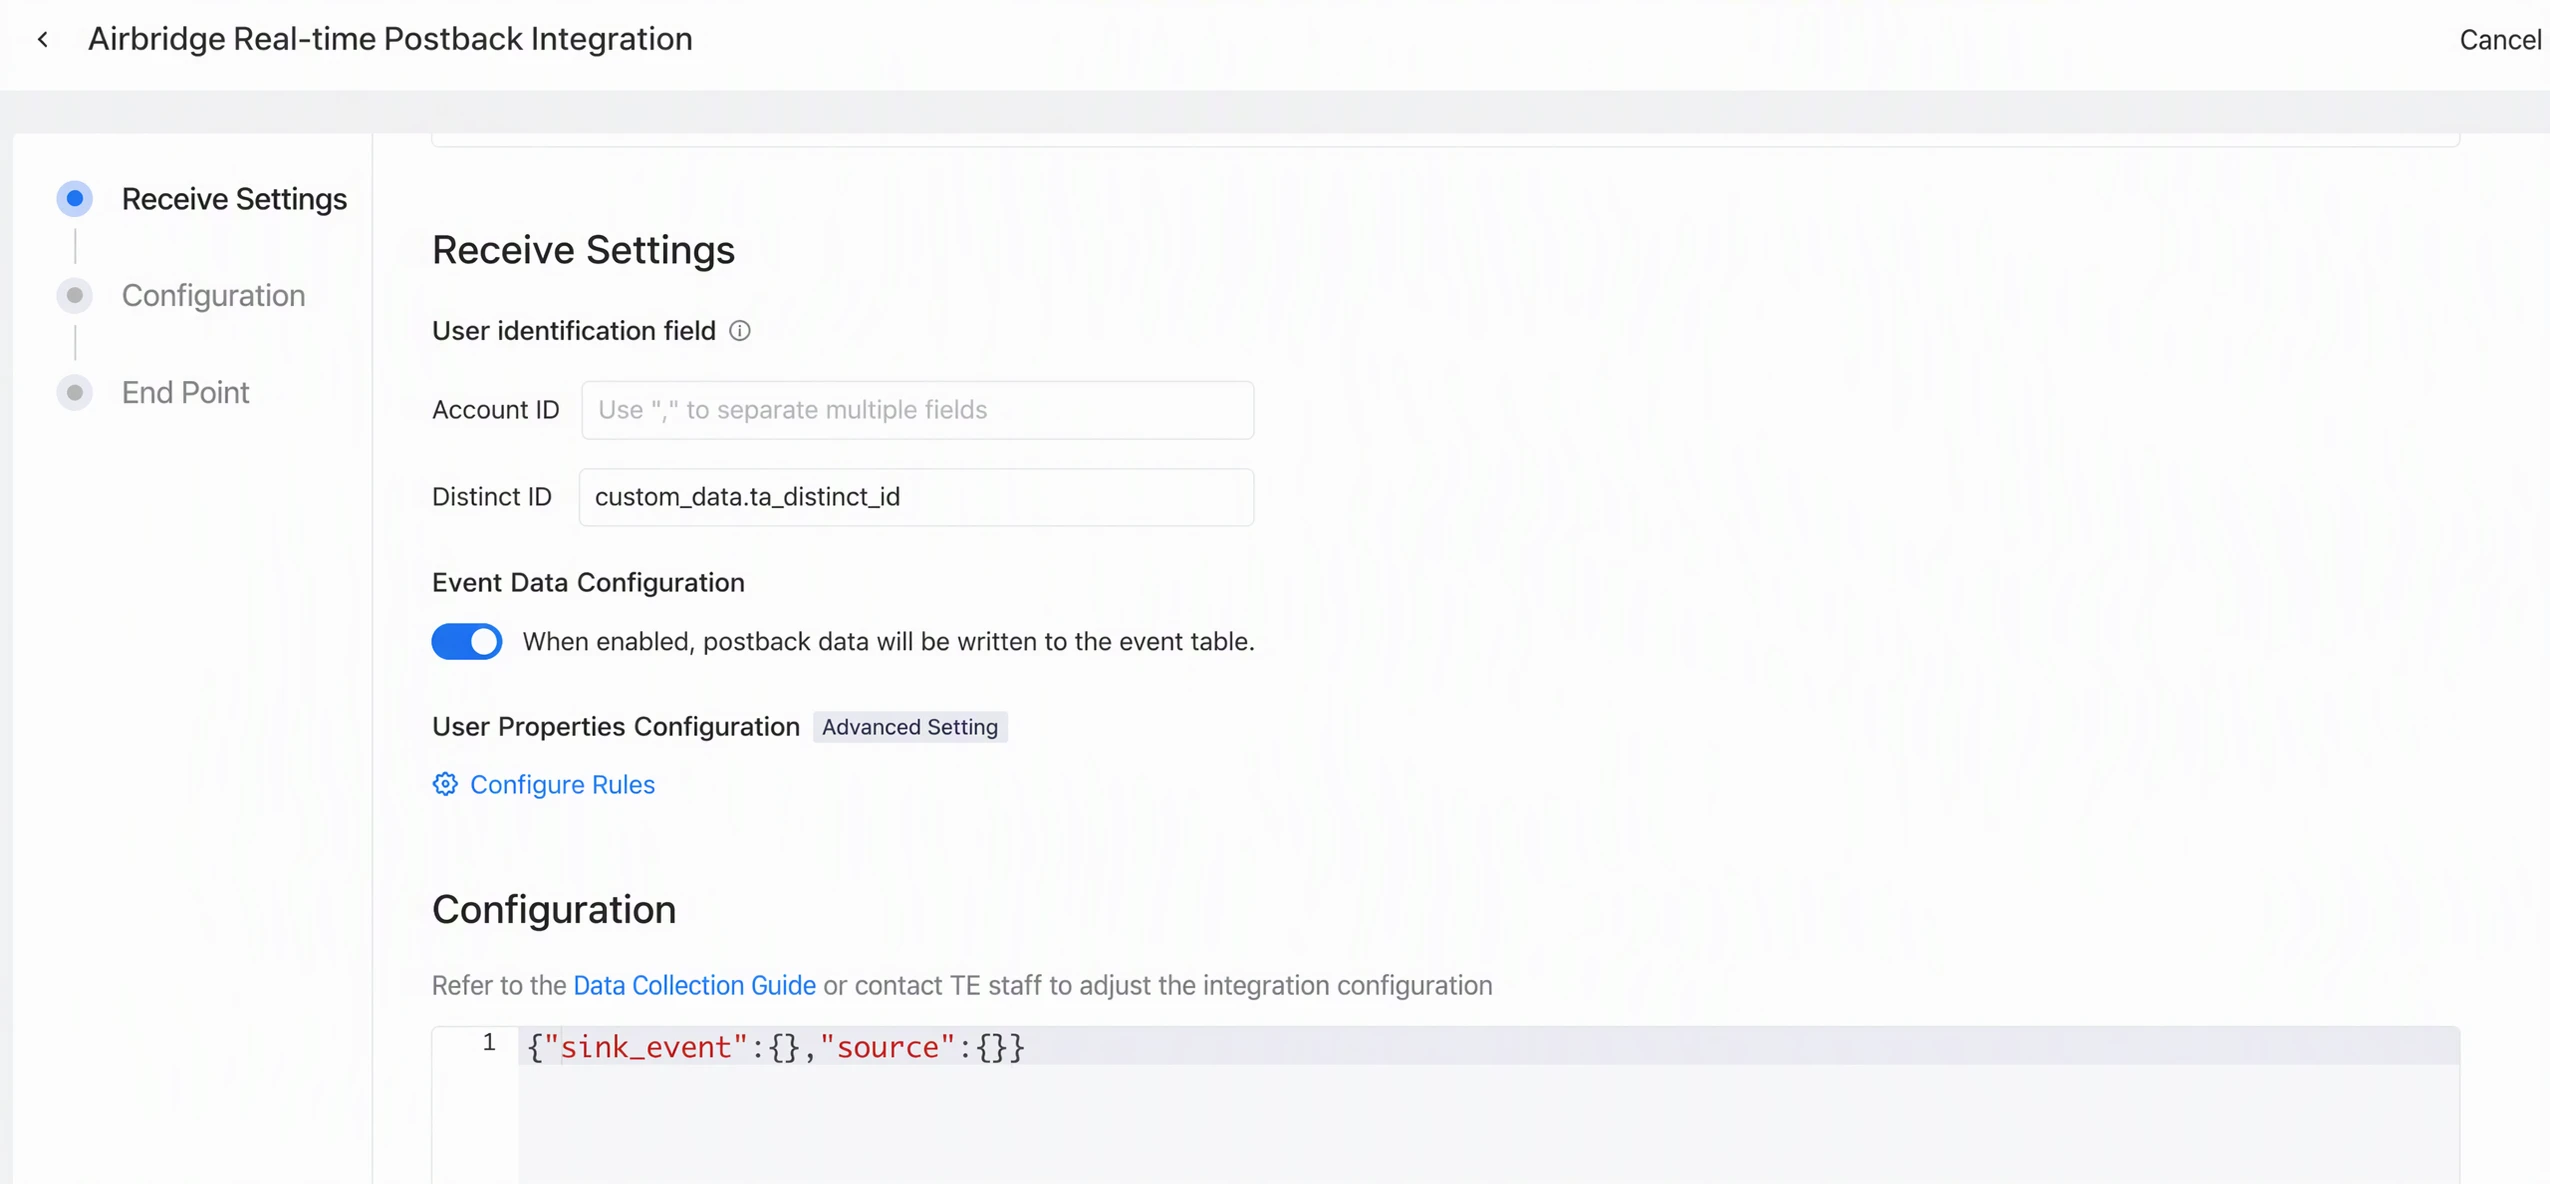Select the End Point step radio dot
This screenshot has width=2550, height=1184.
[x=75, y=392]
